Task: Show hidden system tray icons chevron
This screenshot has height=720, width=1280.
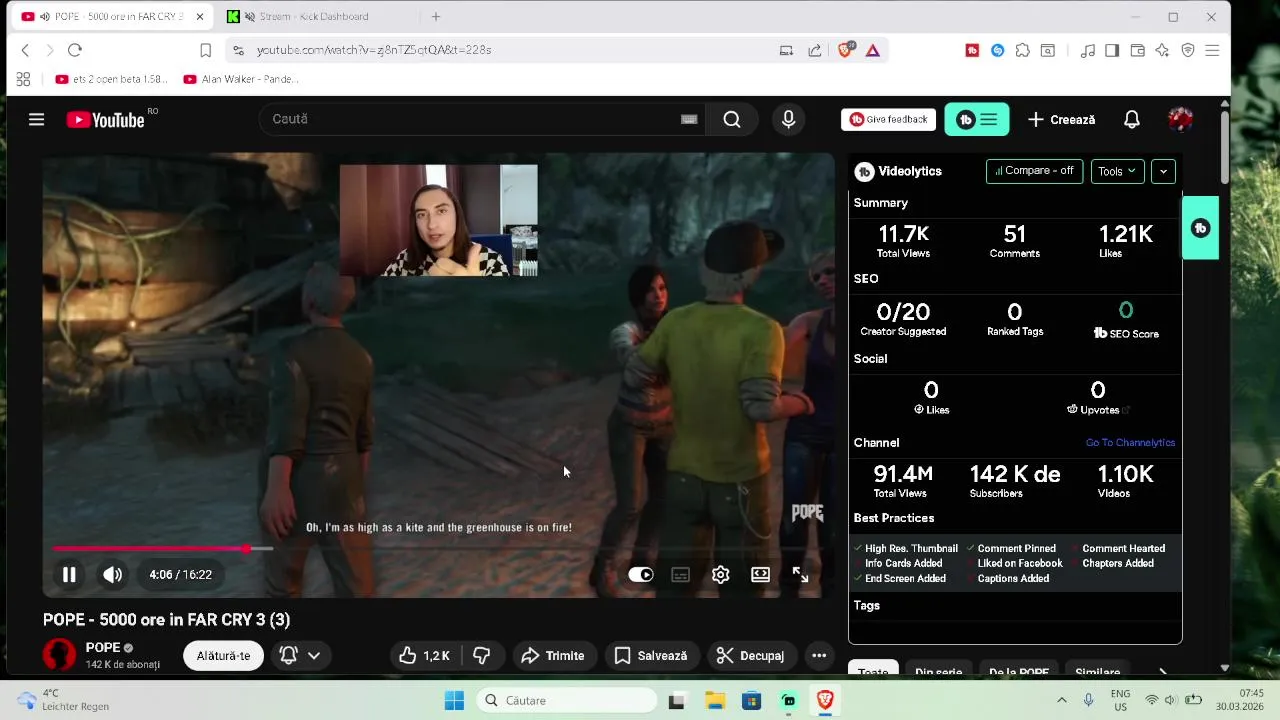Action: point(1061,700)
